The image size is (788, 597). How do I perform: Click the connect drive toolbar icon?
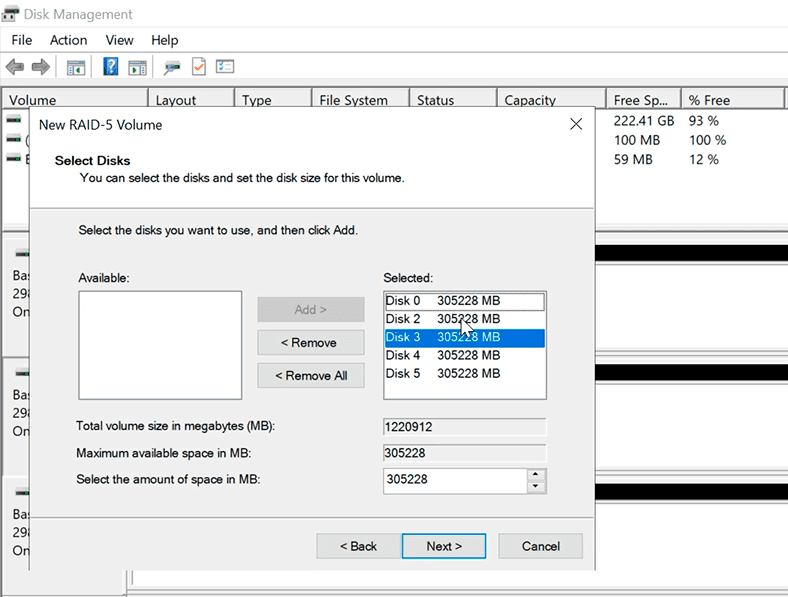172,67
